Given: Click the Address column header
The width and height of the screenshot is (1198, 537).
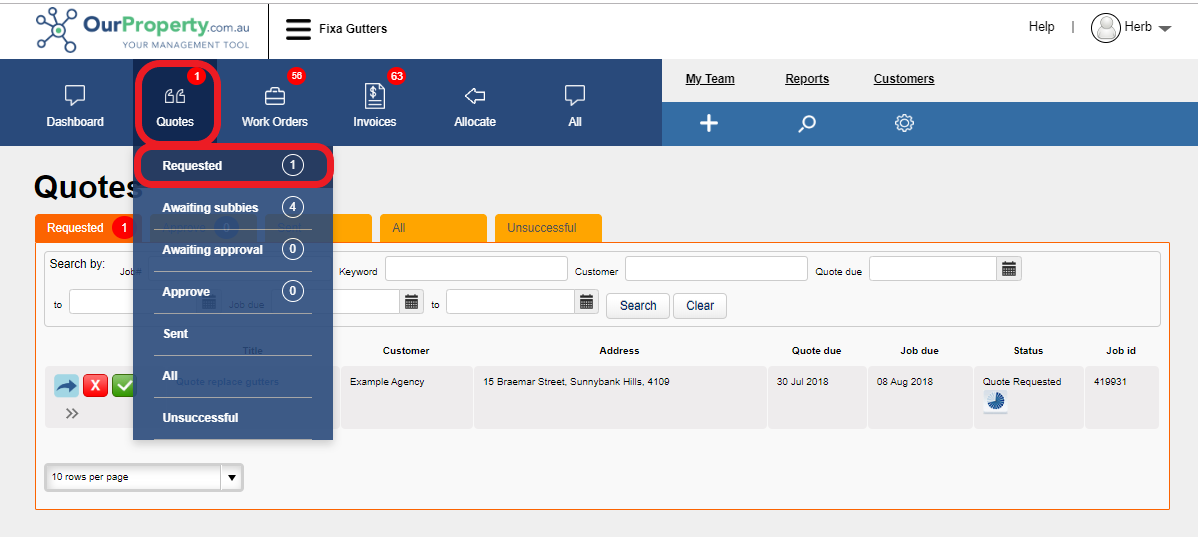Looking at the screenshot, I should pos(620,351).
